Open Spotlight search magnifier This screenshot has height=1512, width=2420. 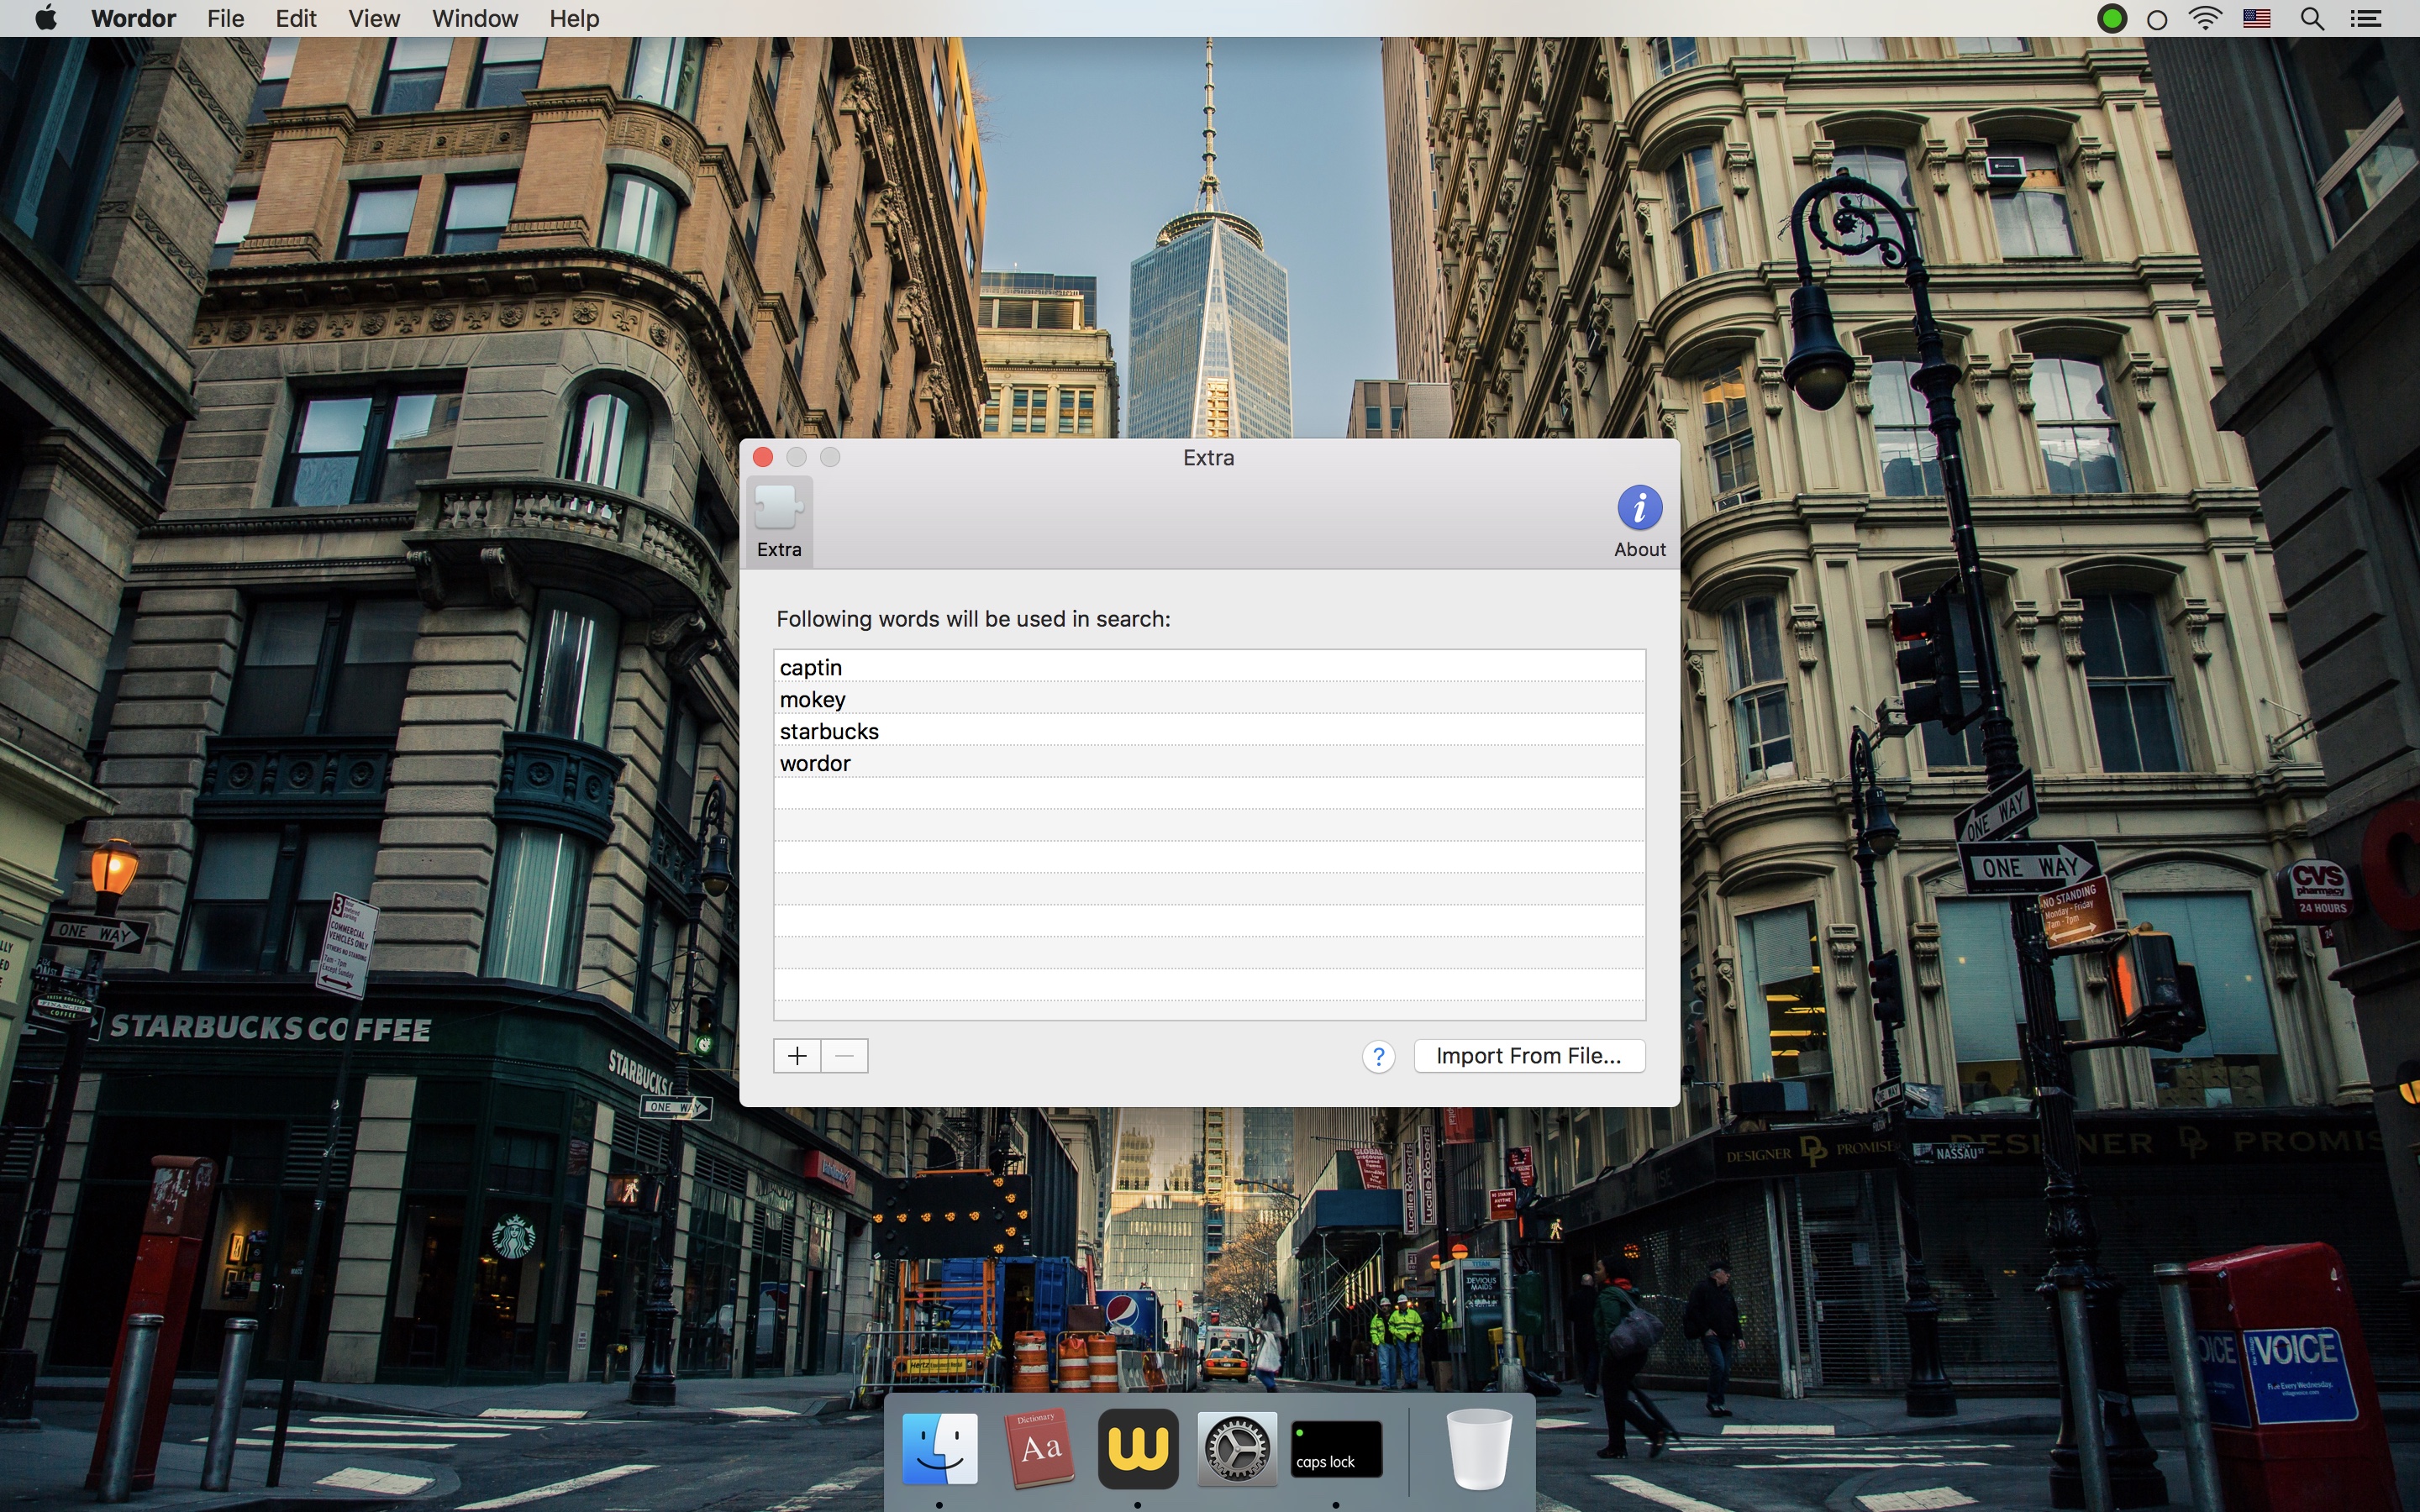click(2312, 19)
